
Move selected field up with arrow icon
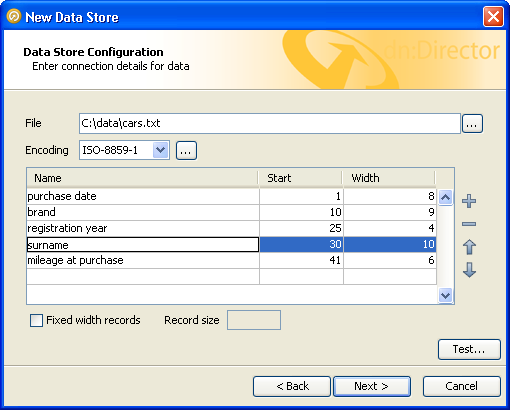pyautogui.click(x=469, y=247)
